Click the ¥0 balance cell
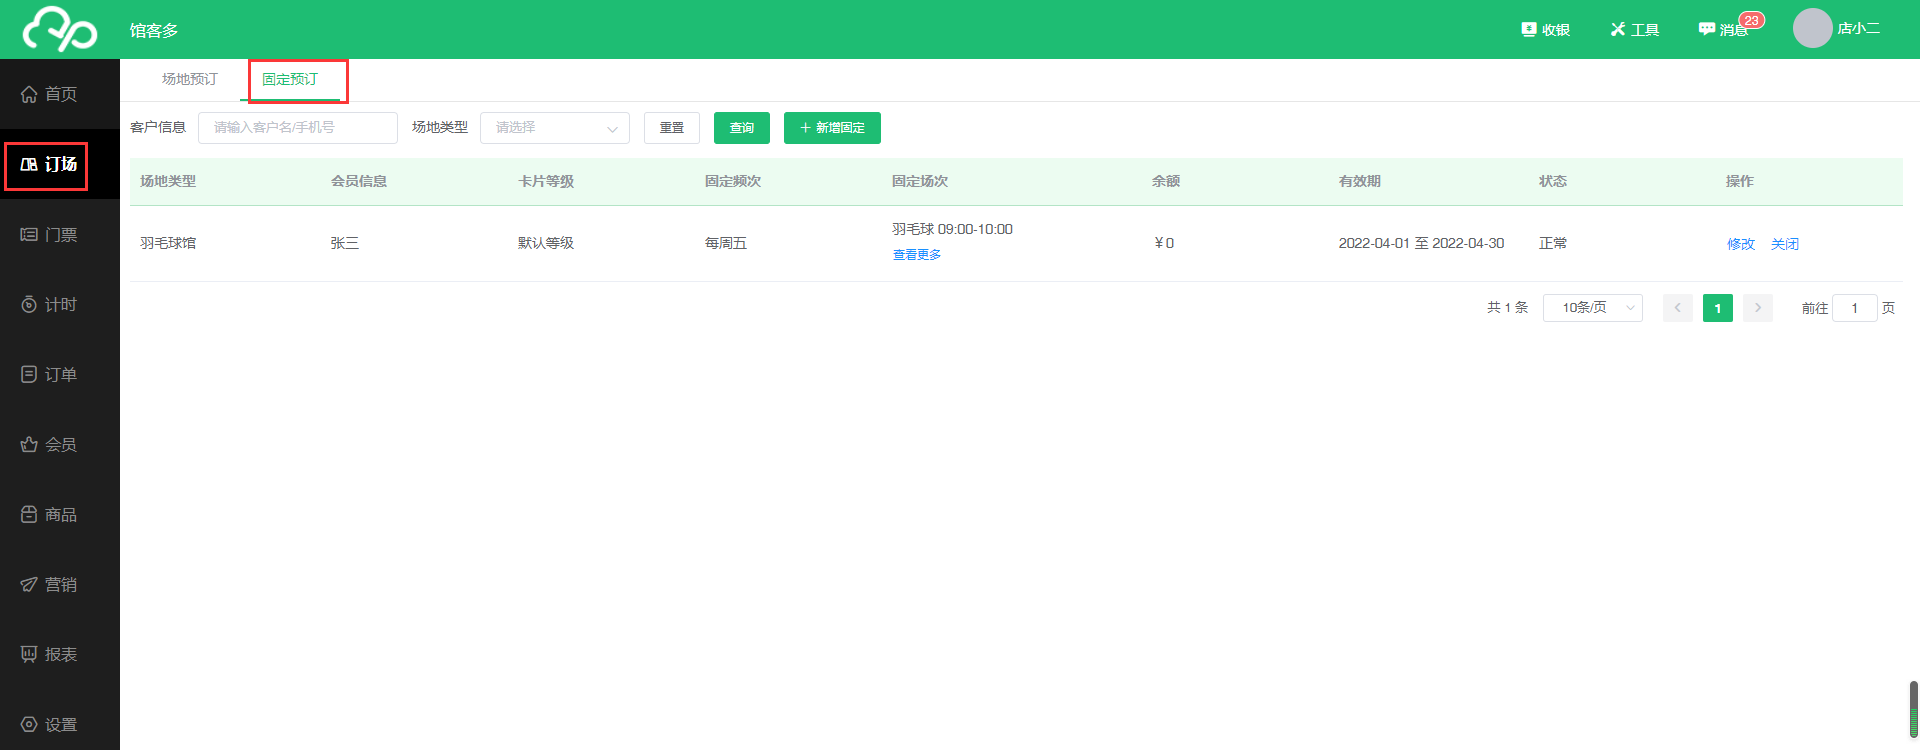The height and width of the screenshot is (750, 1920). (x=1164, y=243)
